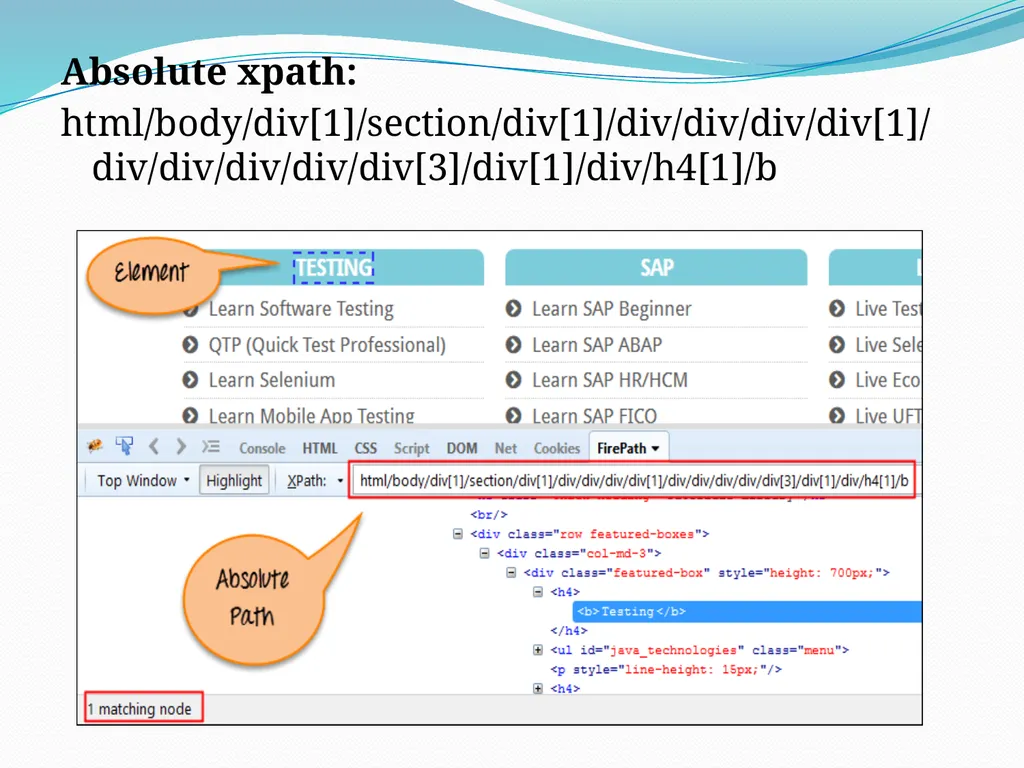This screenshot has width=1024, height=768.
Task: Activate the element inspector icon
Action: [124, 446]
